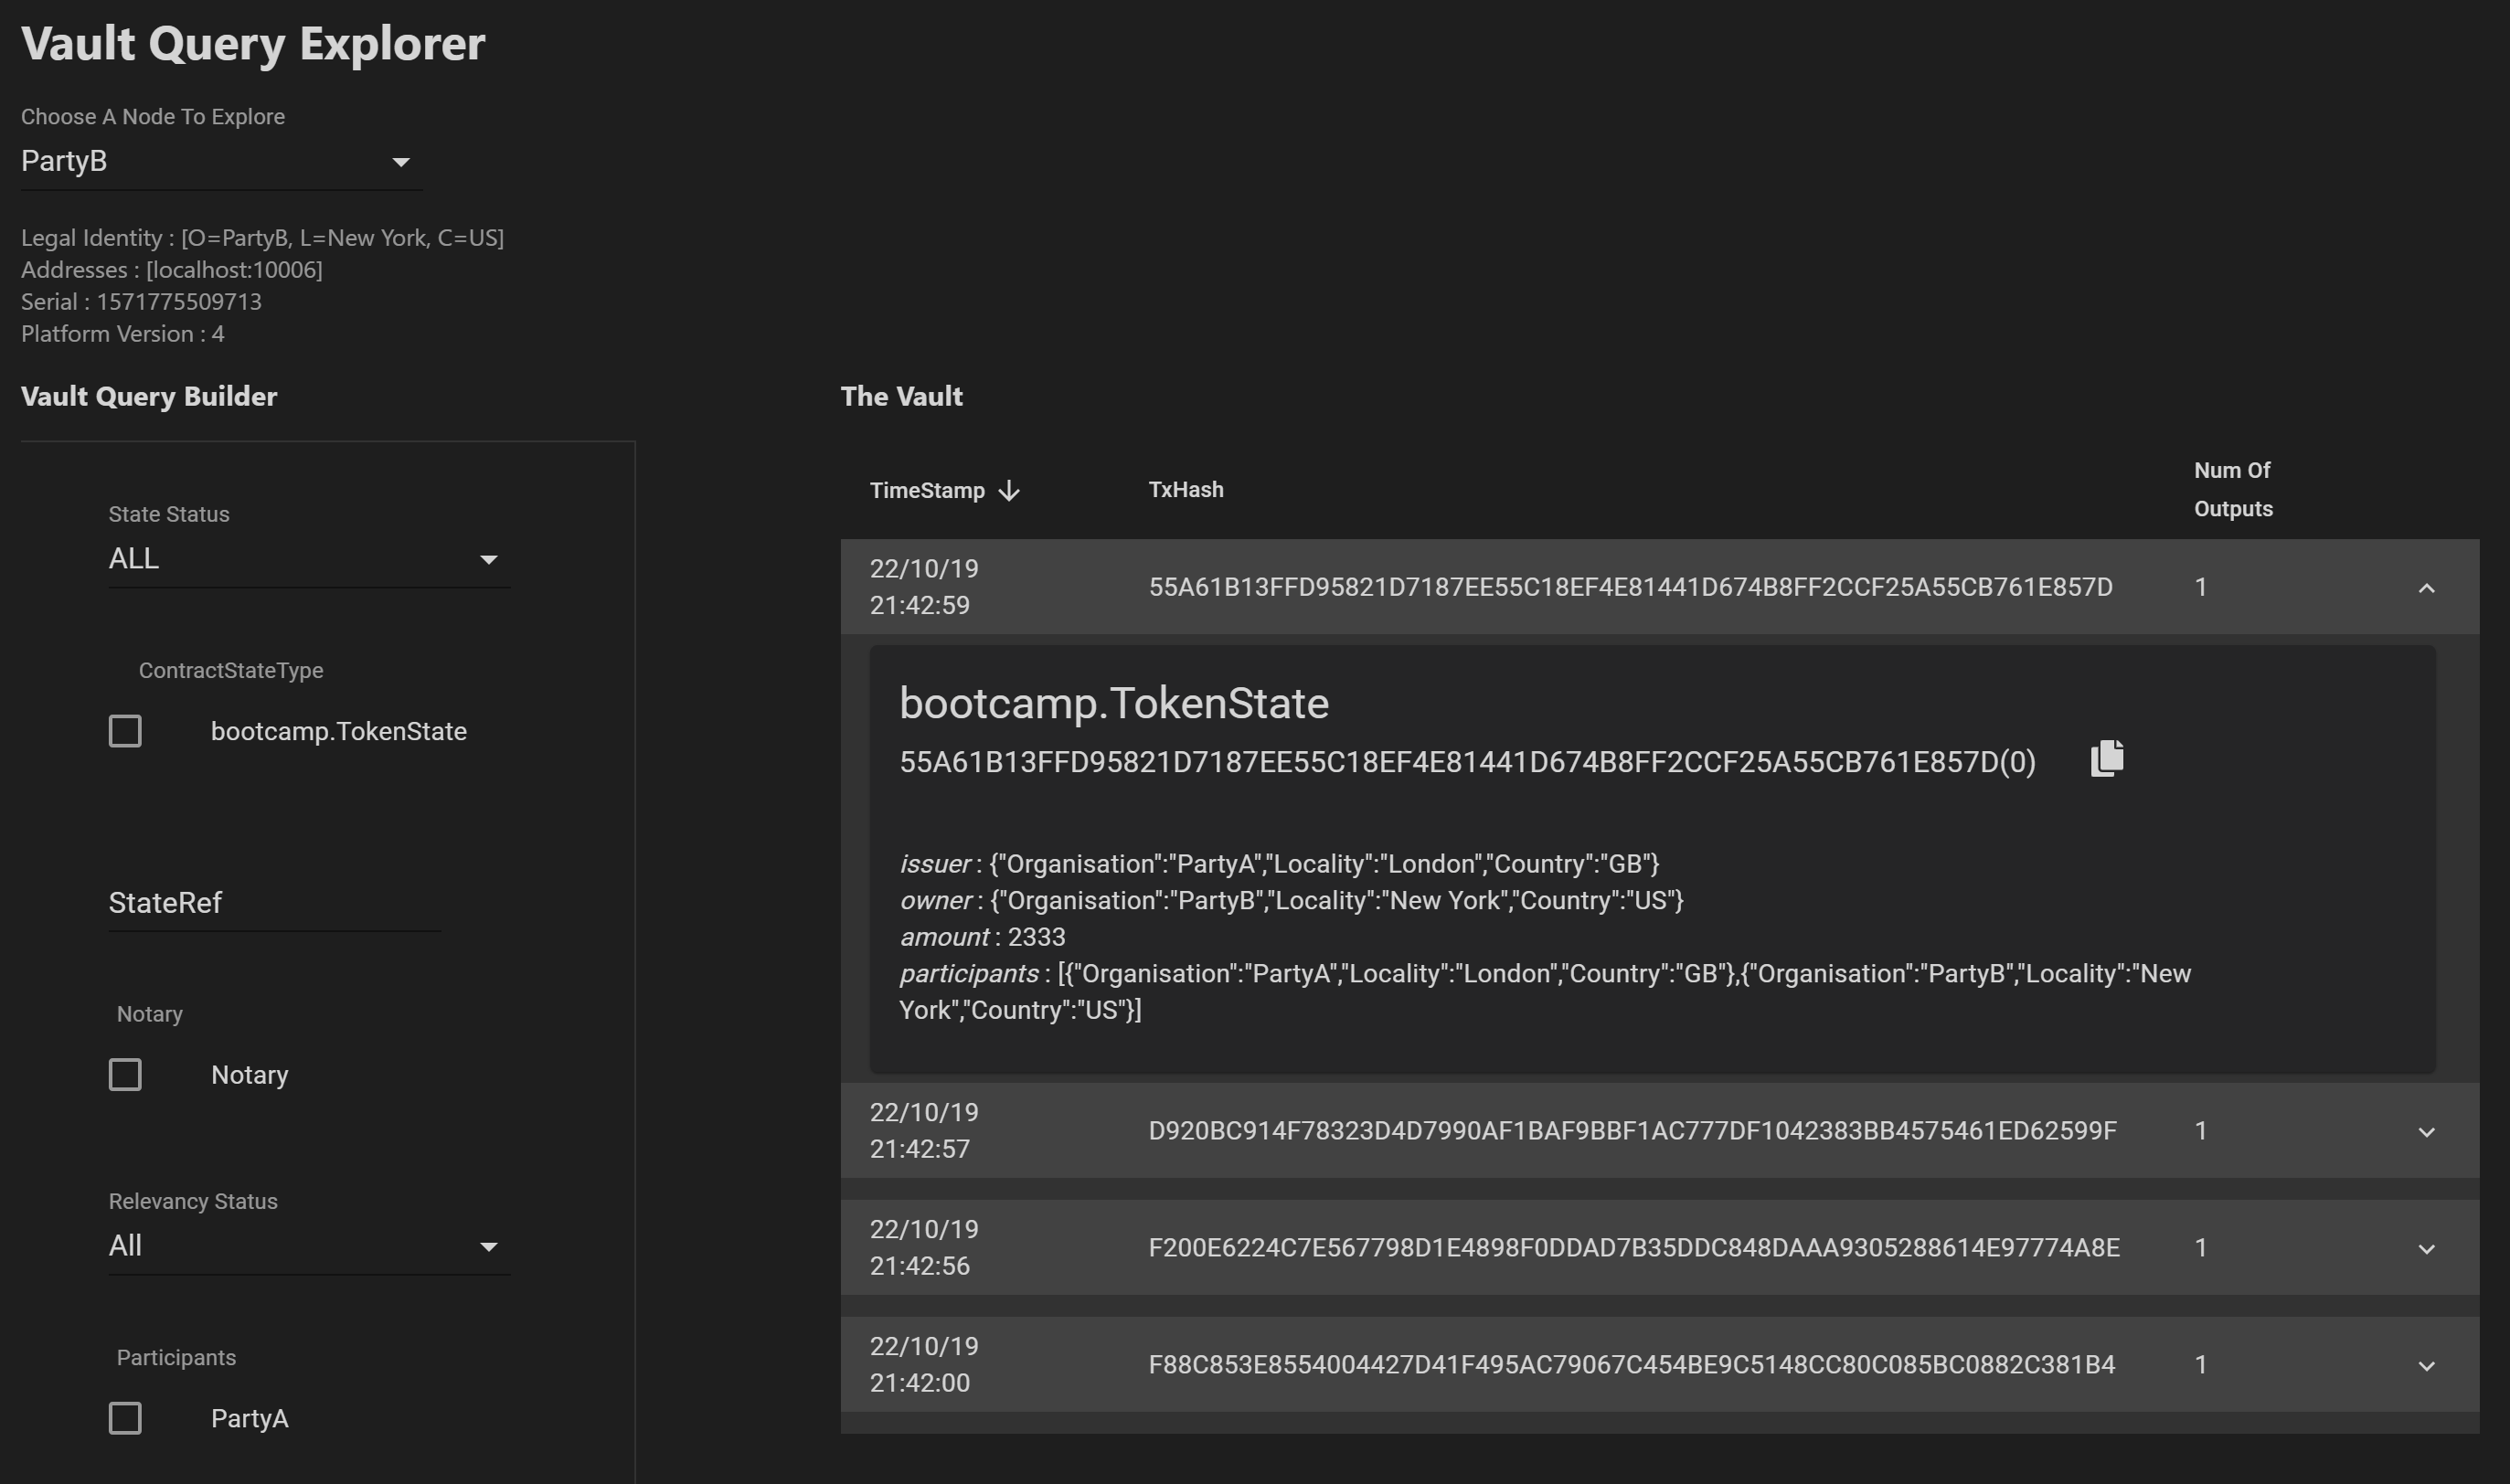Click into the StateRef input field

tap(274, 903)
